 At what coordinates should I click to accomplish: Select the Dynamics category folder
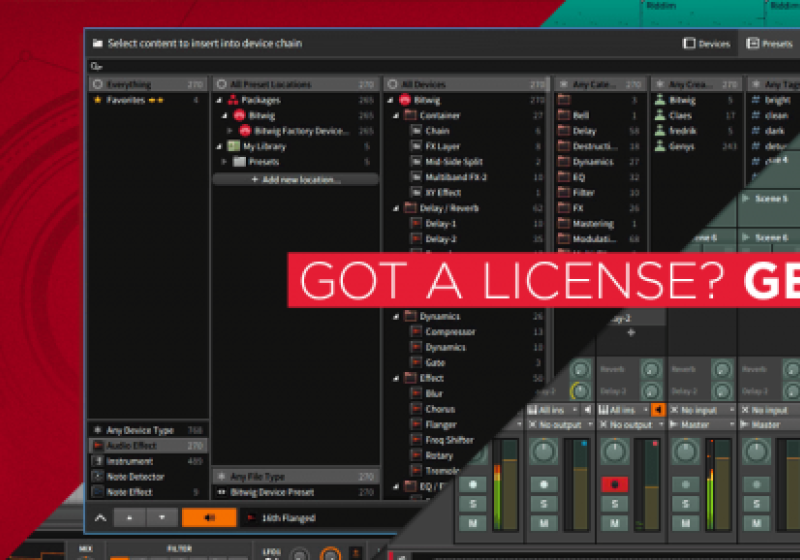click(593, 162)
